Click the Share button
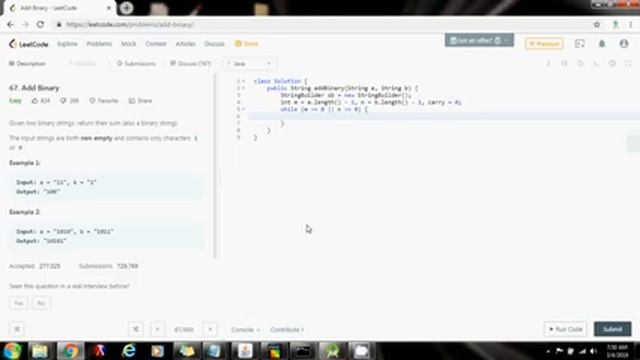 click(x=140, y=100)
